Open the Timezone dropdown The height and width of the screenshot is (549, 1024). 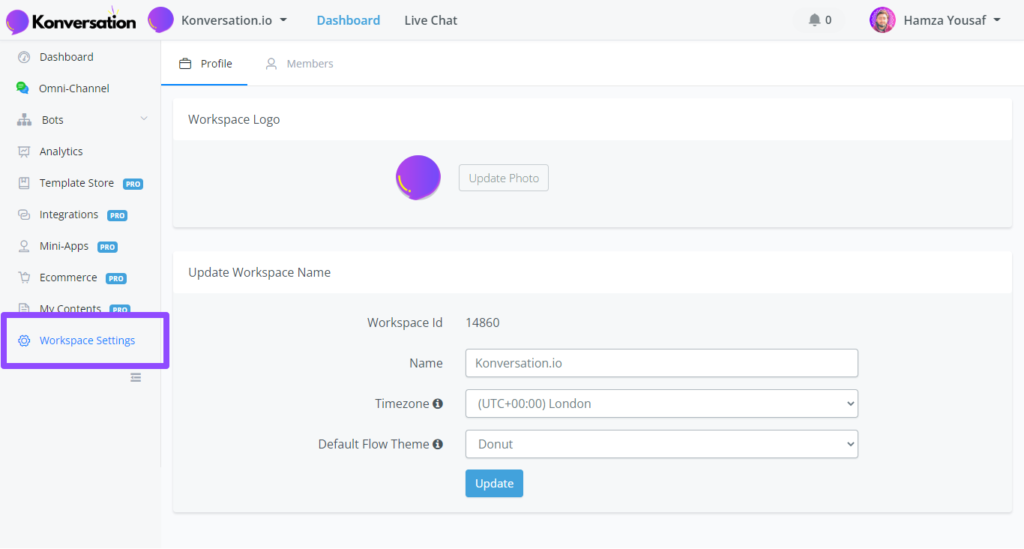662,404
